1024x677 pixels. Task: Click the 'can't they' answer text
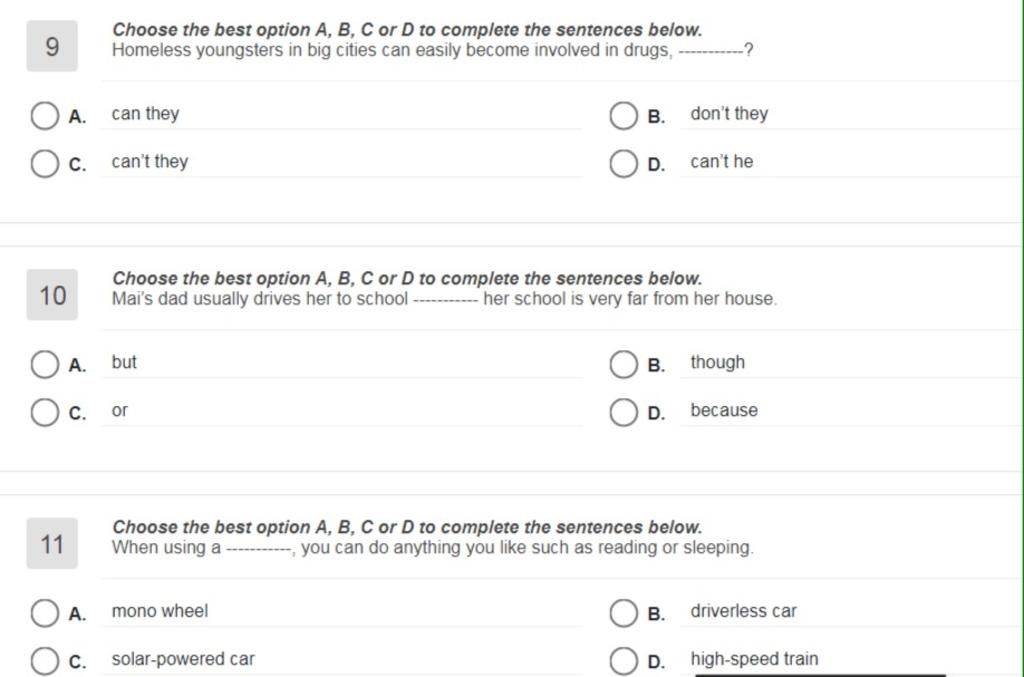click(150, 161)
